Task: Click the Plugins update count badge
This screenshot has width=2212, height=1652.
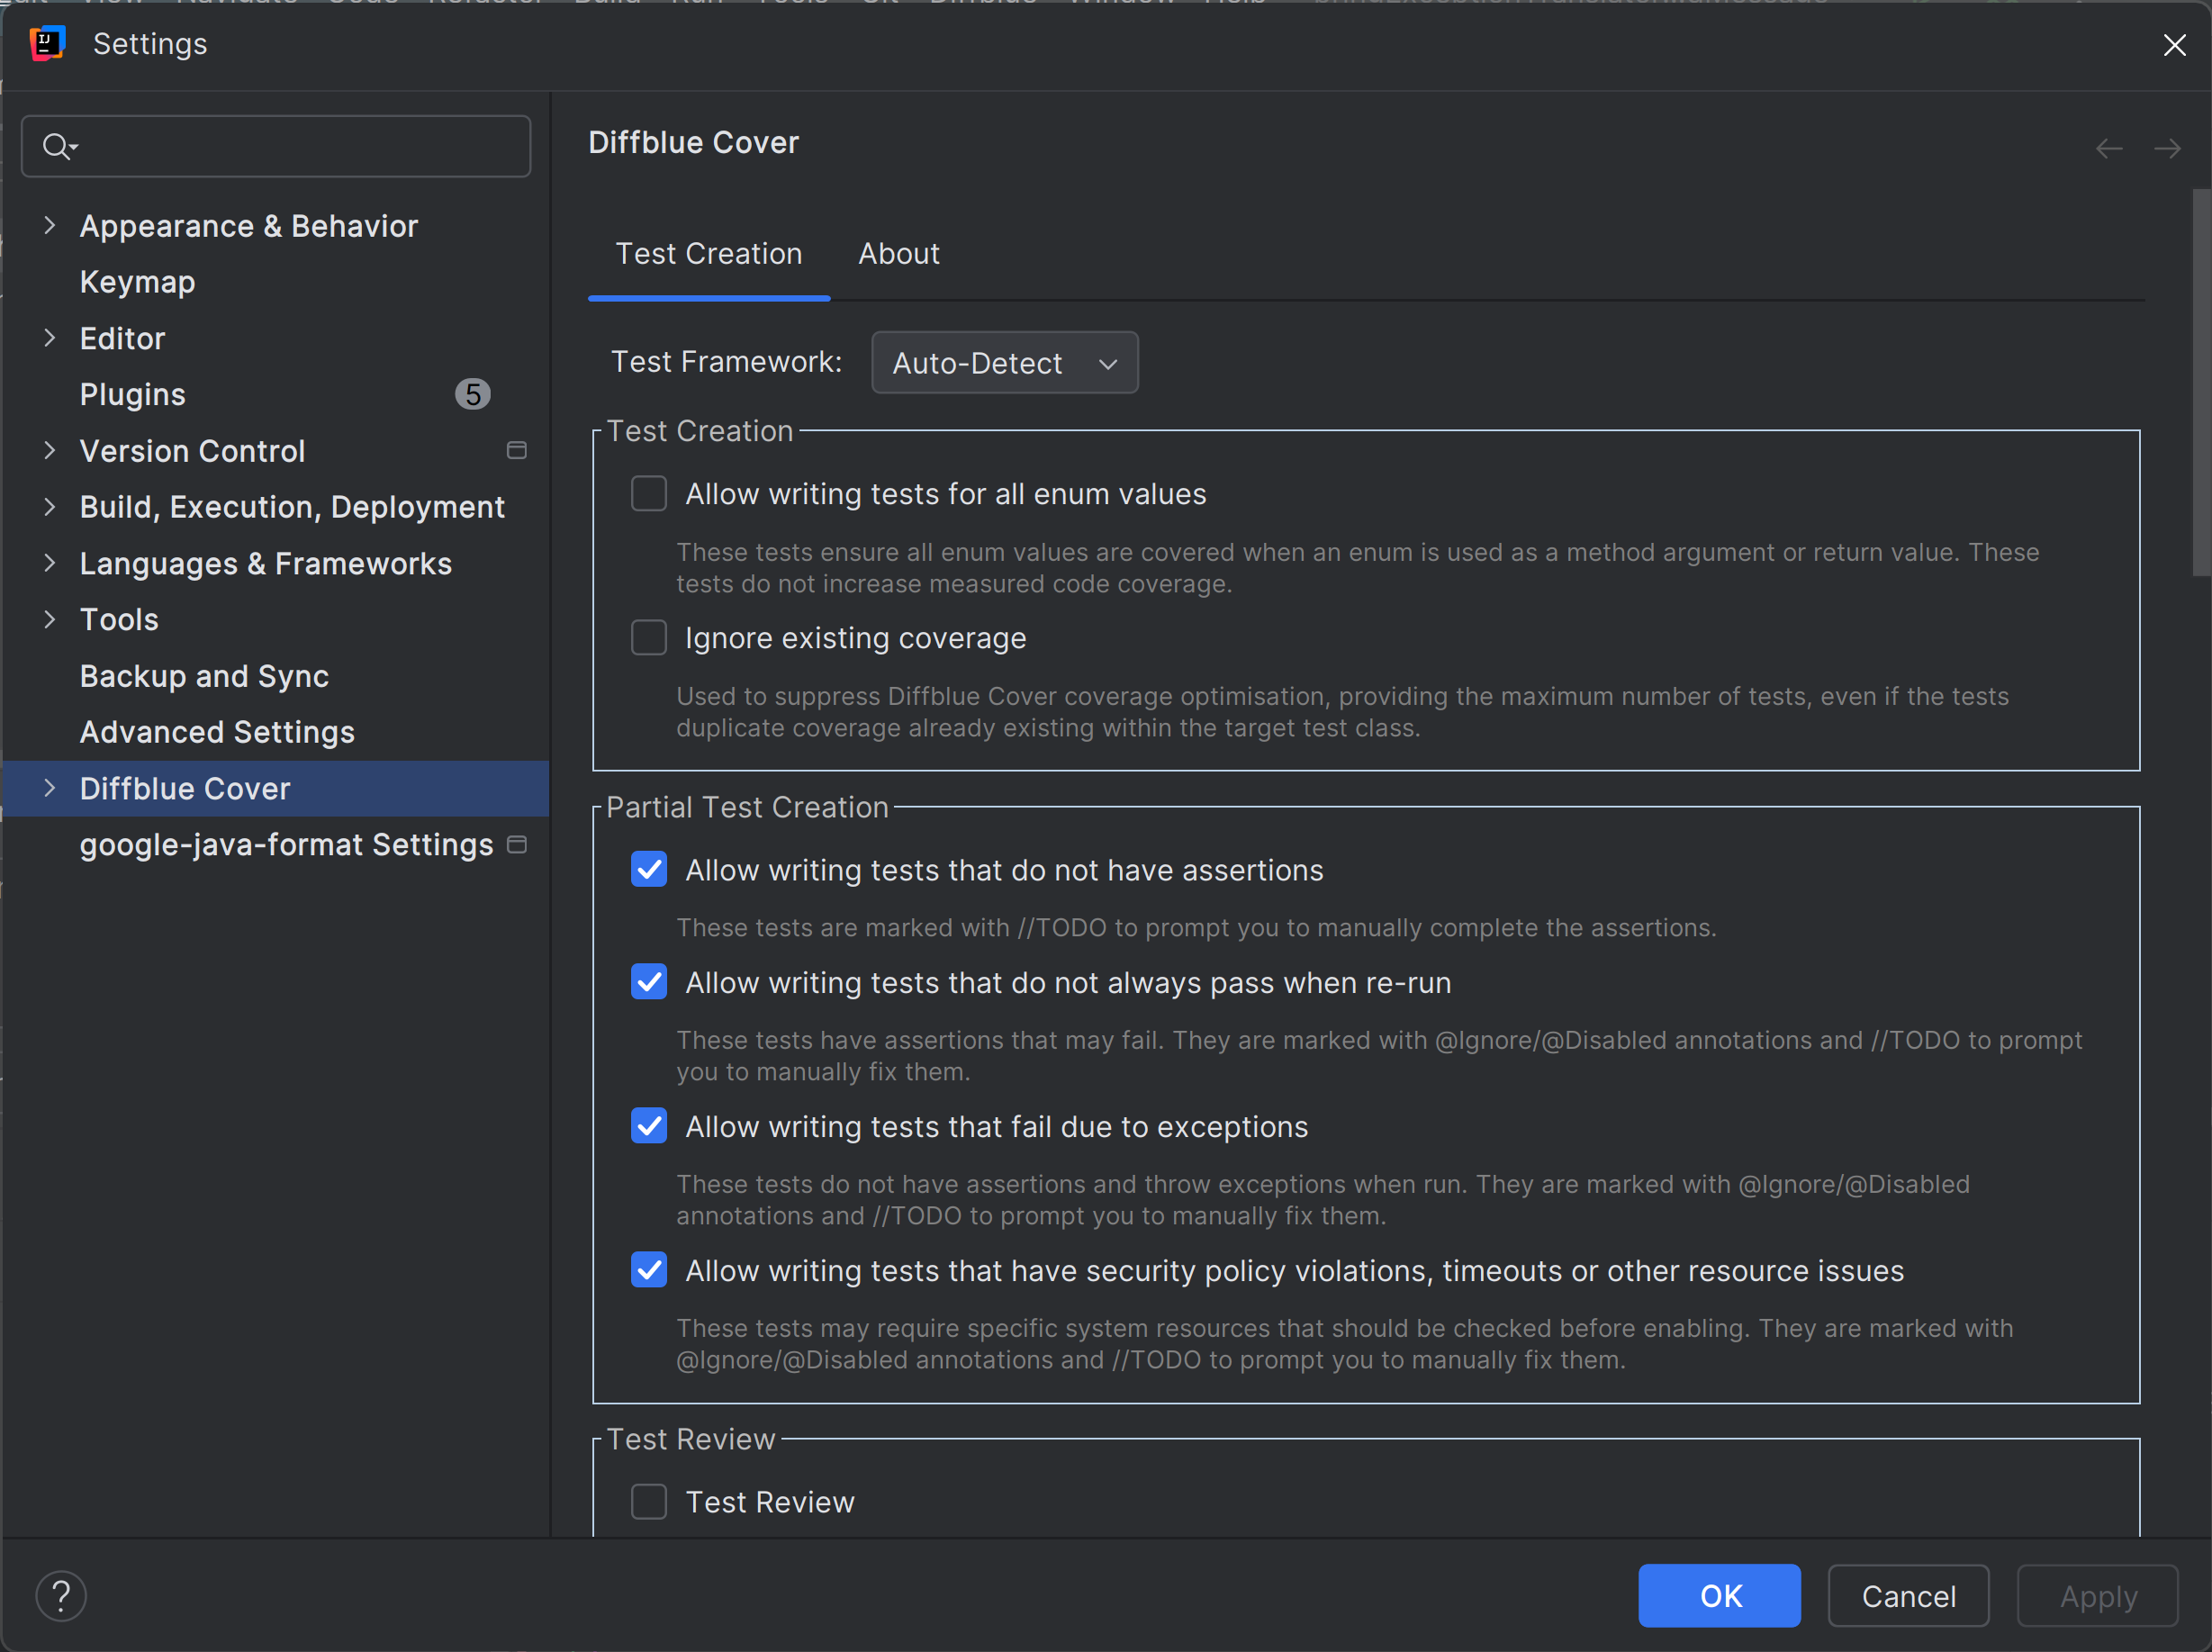Action: click(x=472, y=395)
